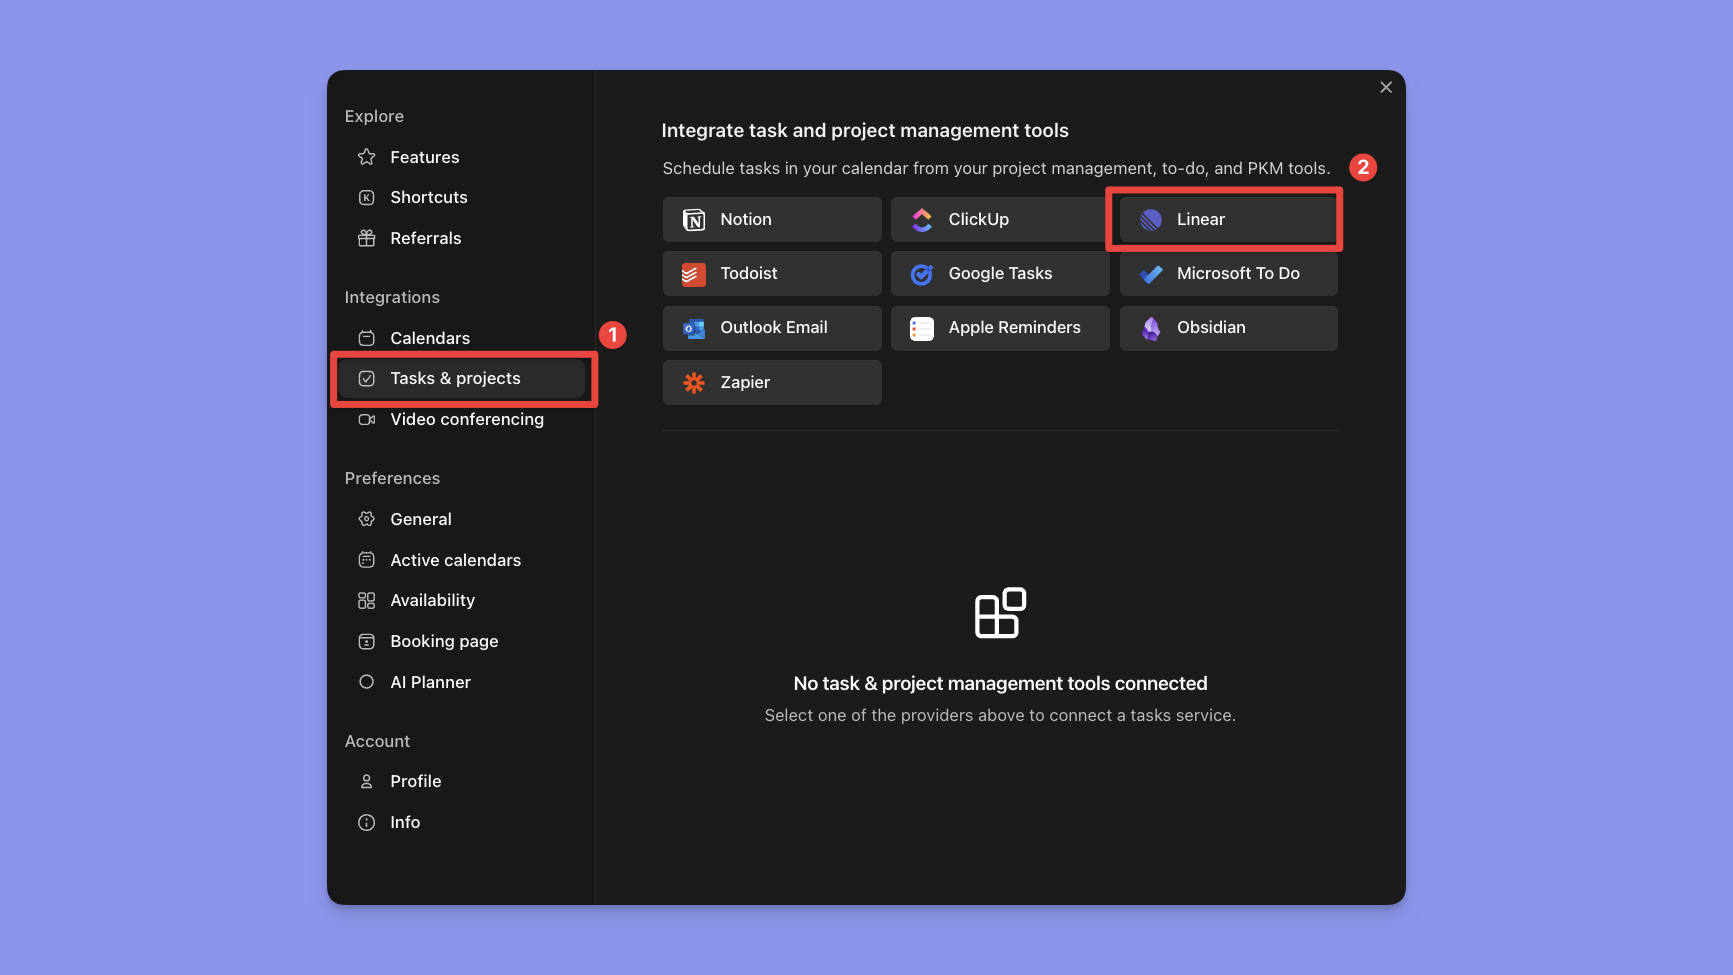Click the Features star icon
Screen dimensions: 1733x975
(x=367, y=157)
